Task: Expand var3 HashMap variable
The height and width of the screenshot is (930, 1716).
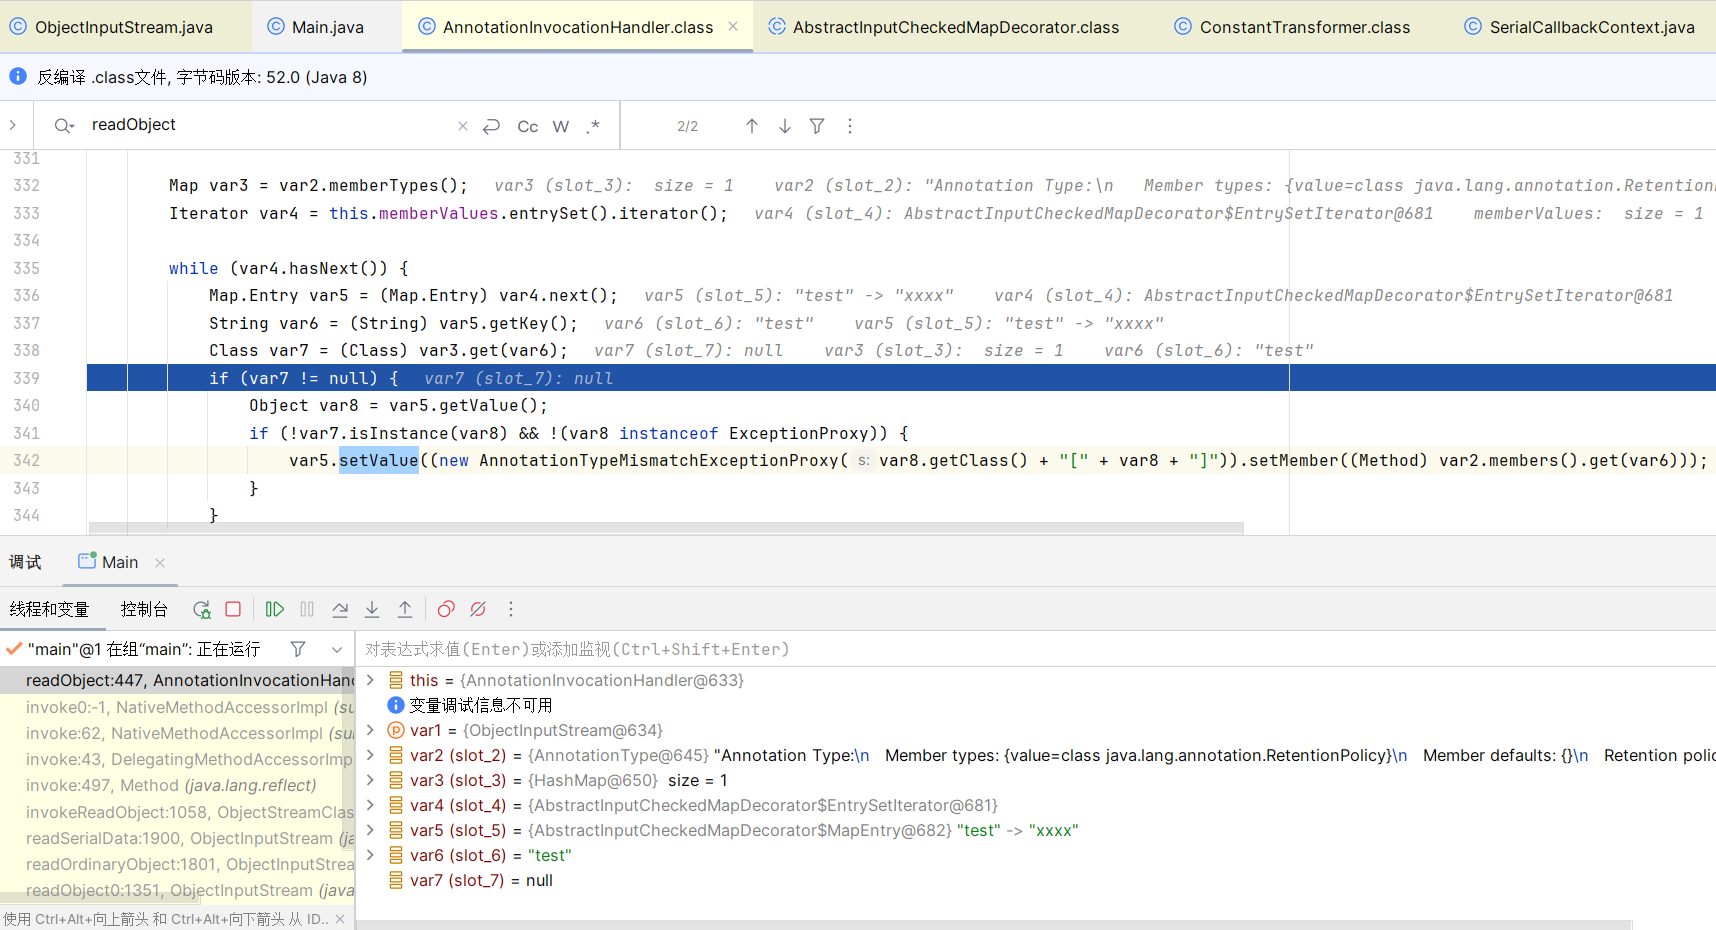Action: point(370,780)
